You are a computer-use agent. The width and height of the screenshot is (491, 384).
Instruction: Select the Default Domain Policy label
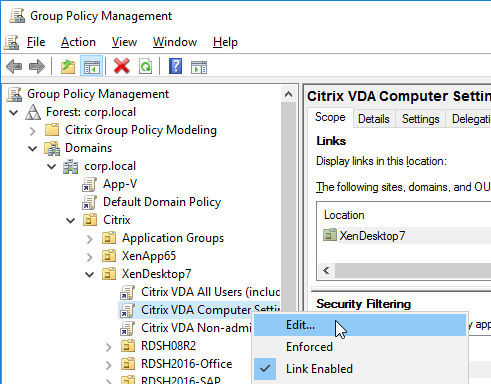click(162, 202)
